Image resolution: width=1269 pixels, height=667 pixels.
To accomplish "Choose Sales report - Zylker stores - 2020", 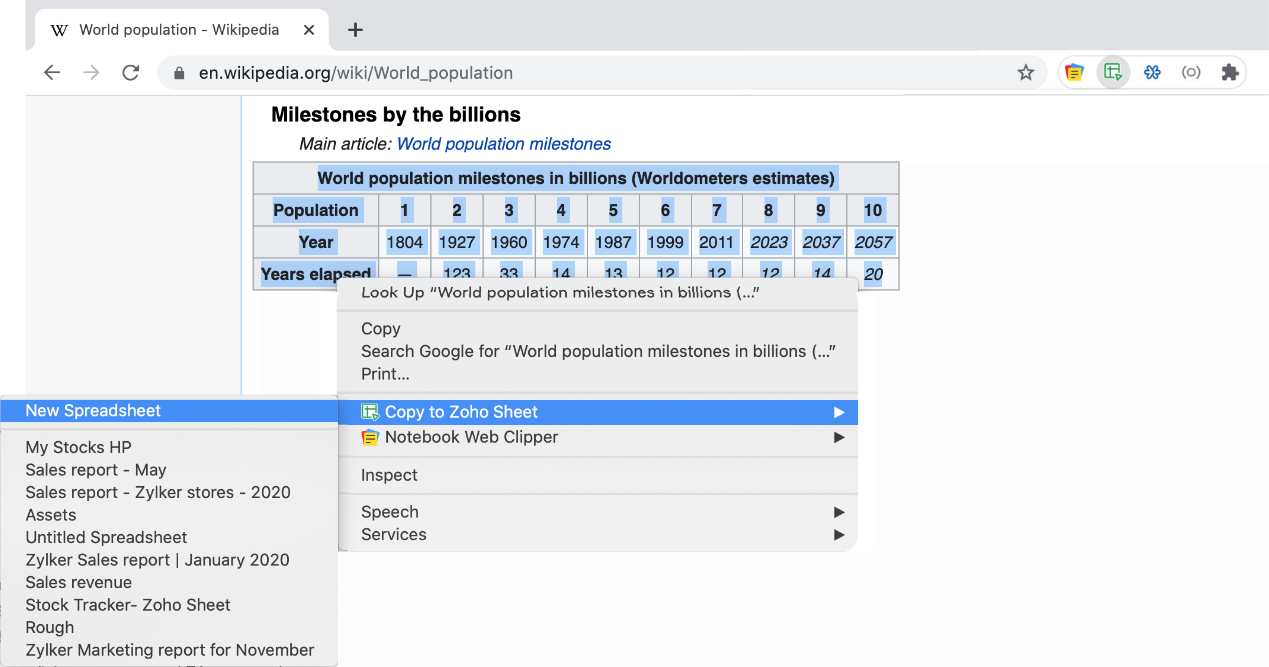I will click(169, 493).
